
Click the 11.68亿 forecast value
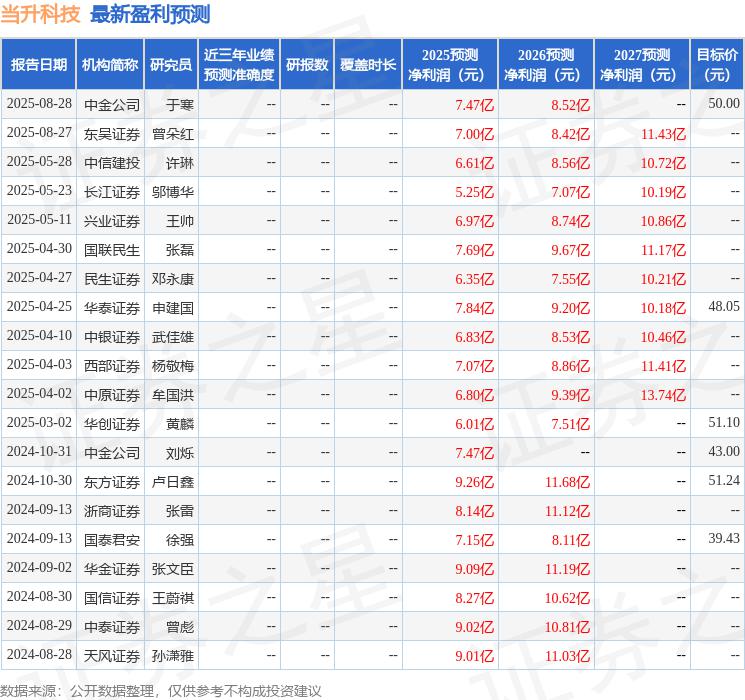click(x=567, y=482)
